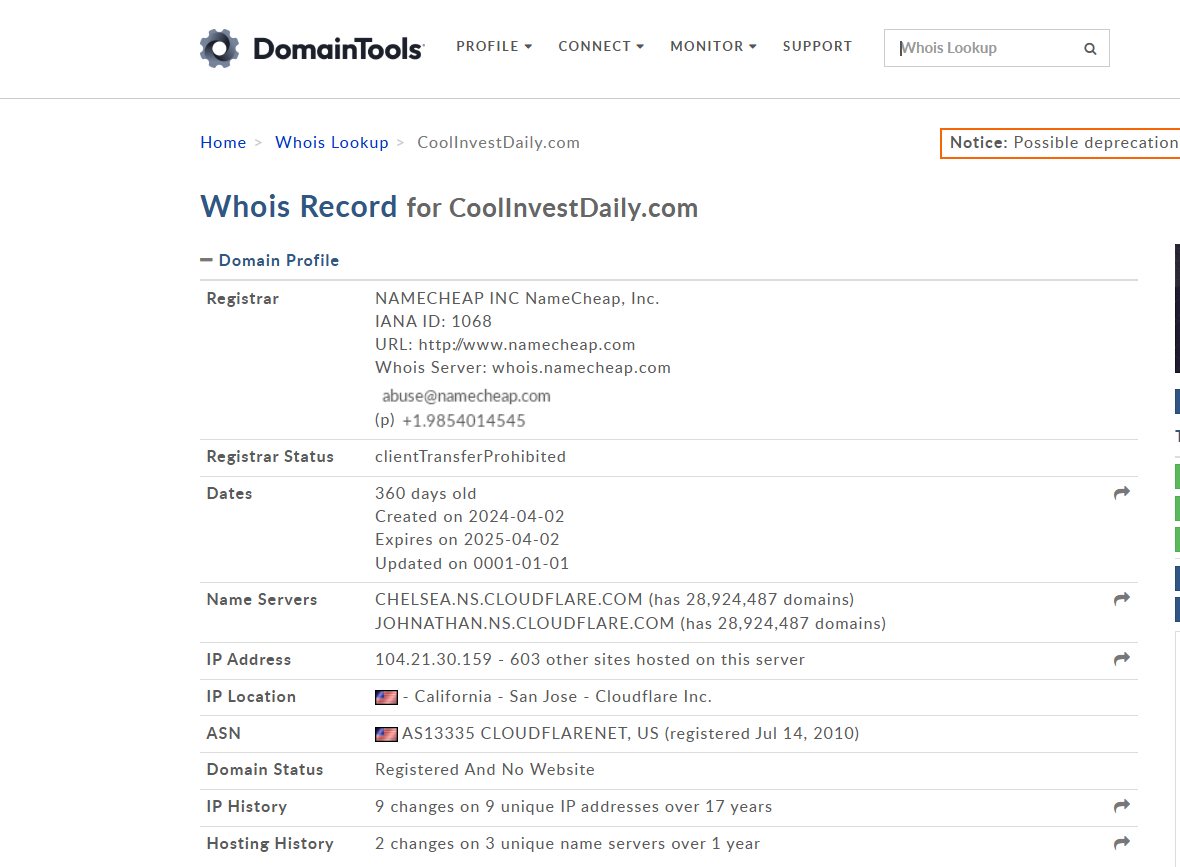The height and width of the screenshot is (867, 1180).
Task: Open the PROFILE dropdown menu
Action: (x=494, y=47)
